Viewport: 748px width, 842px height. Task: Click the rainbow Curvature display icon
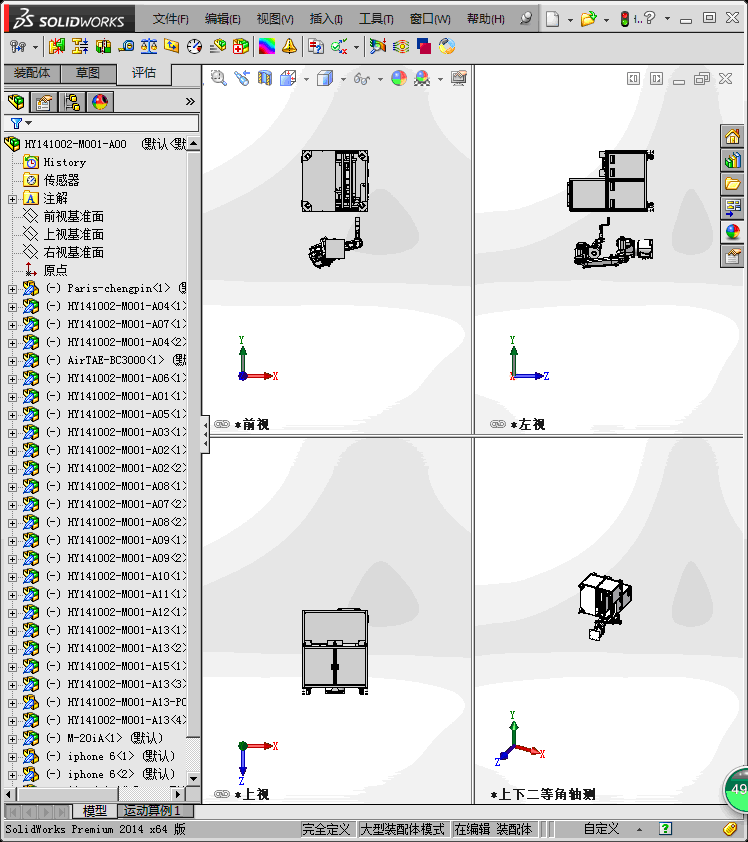(x=267, y=47)
